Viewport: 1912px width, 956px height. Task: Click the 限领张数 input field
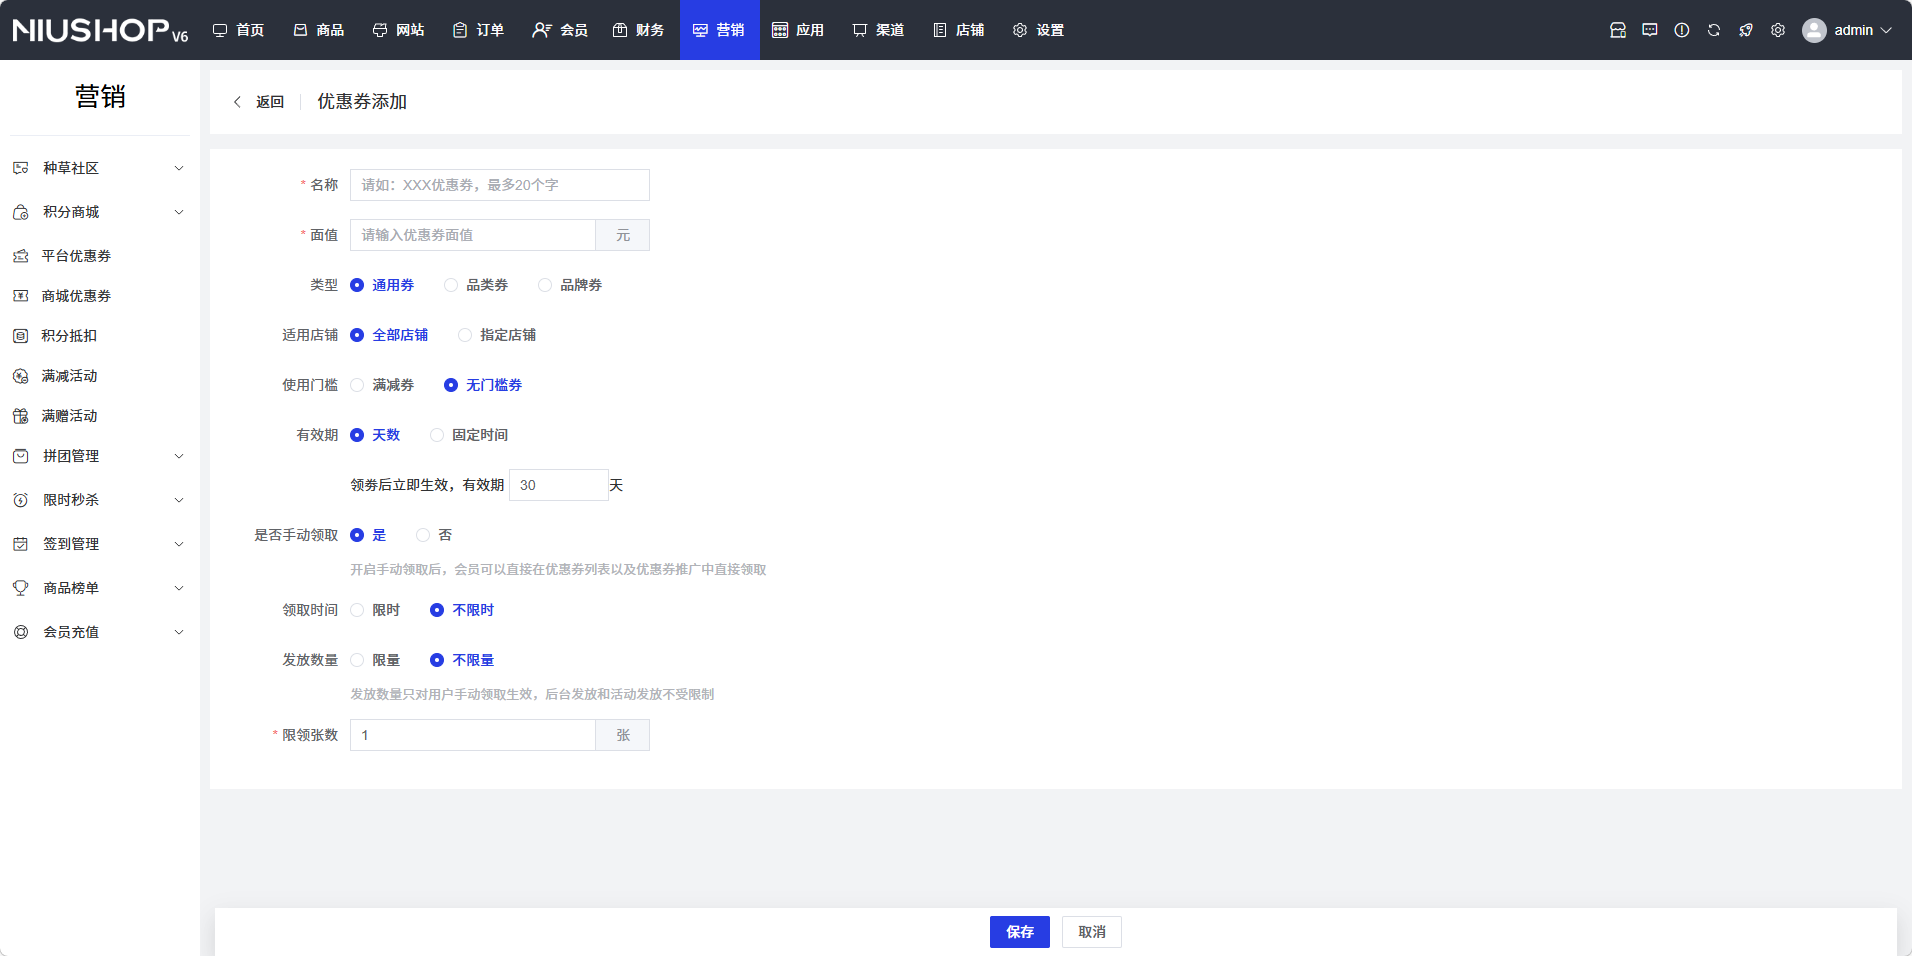coord(473,735)
